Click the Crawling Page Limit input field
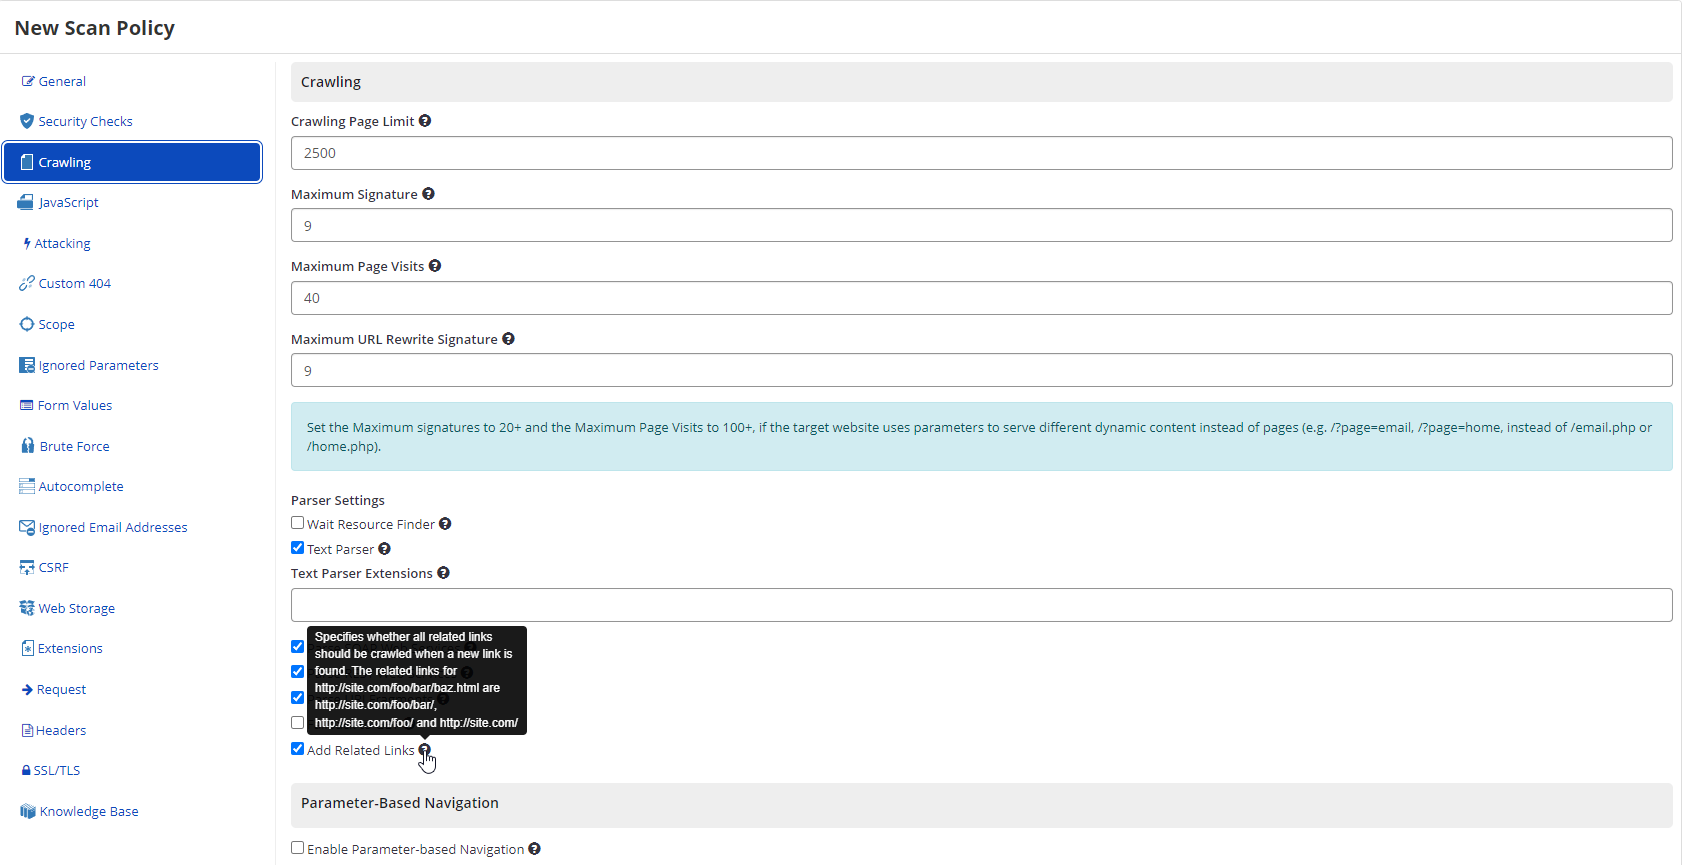Image resolution: width=1682 pixels, height=865 pixels. coord(981,153)
